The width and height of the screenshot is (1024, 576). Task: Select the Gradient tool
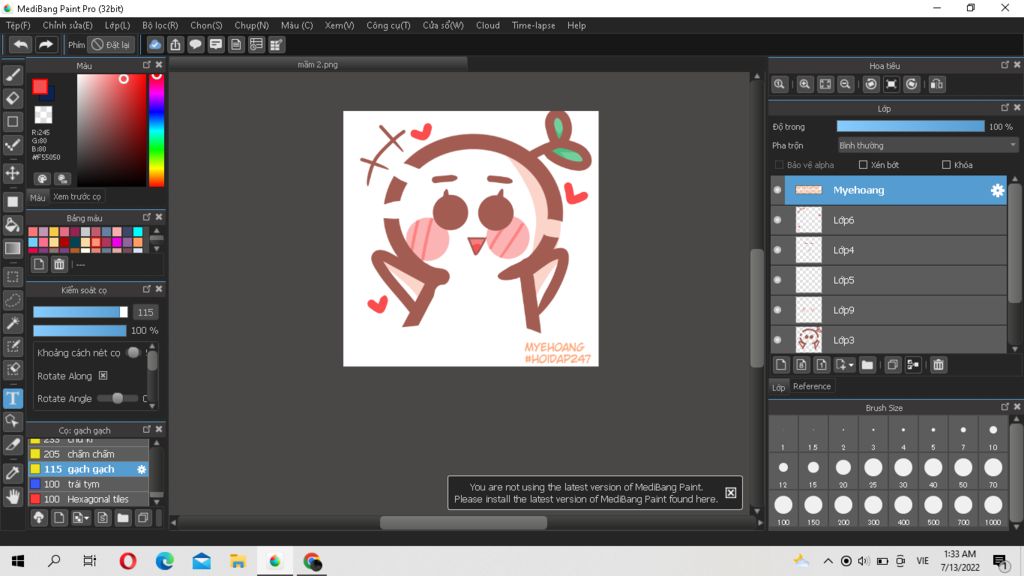tap(12, 249)
